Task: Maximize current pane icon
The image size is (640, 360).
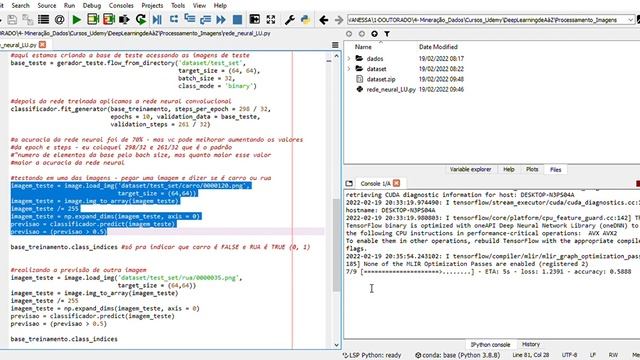Action: point(255,20)
